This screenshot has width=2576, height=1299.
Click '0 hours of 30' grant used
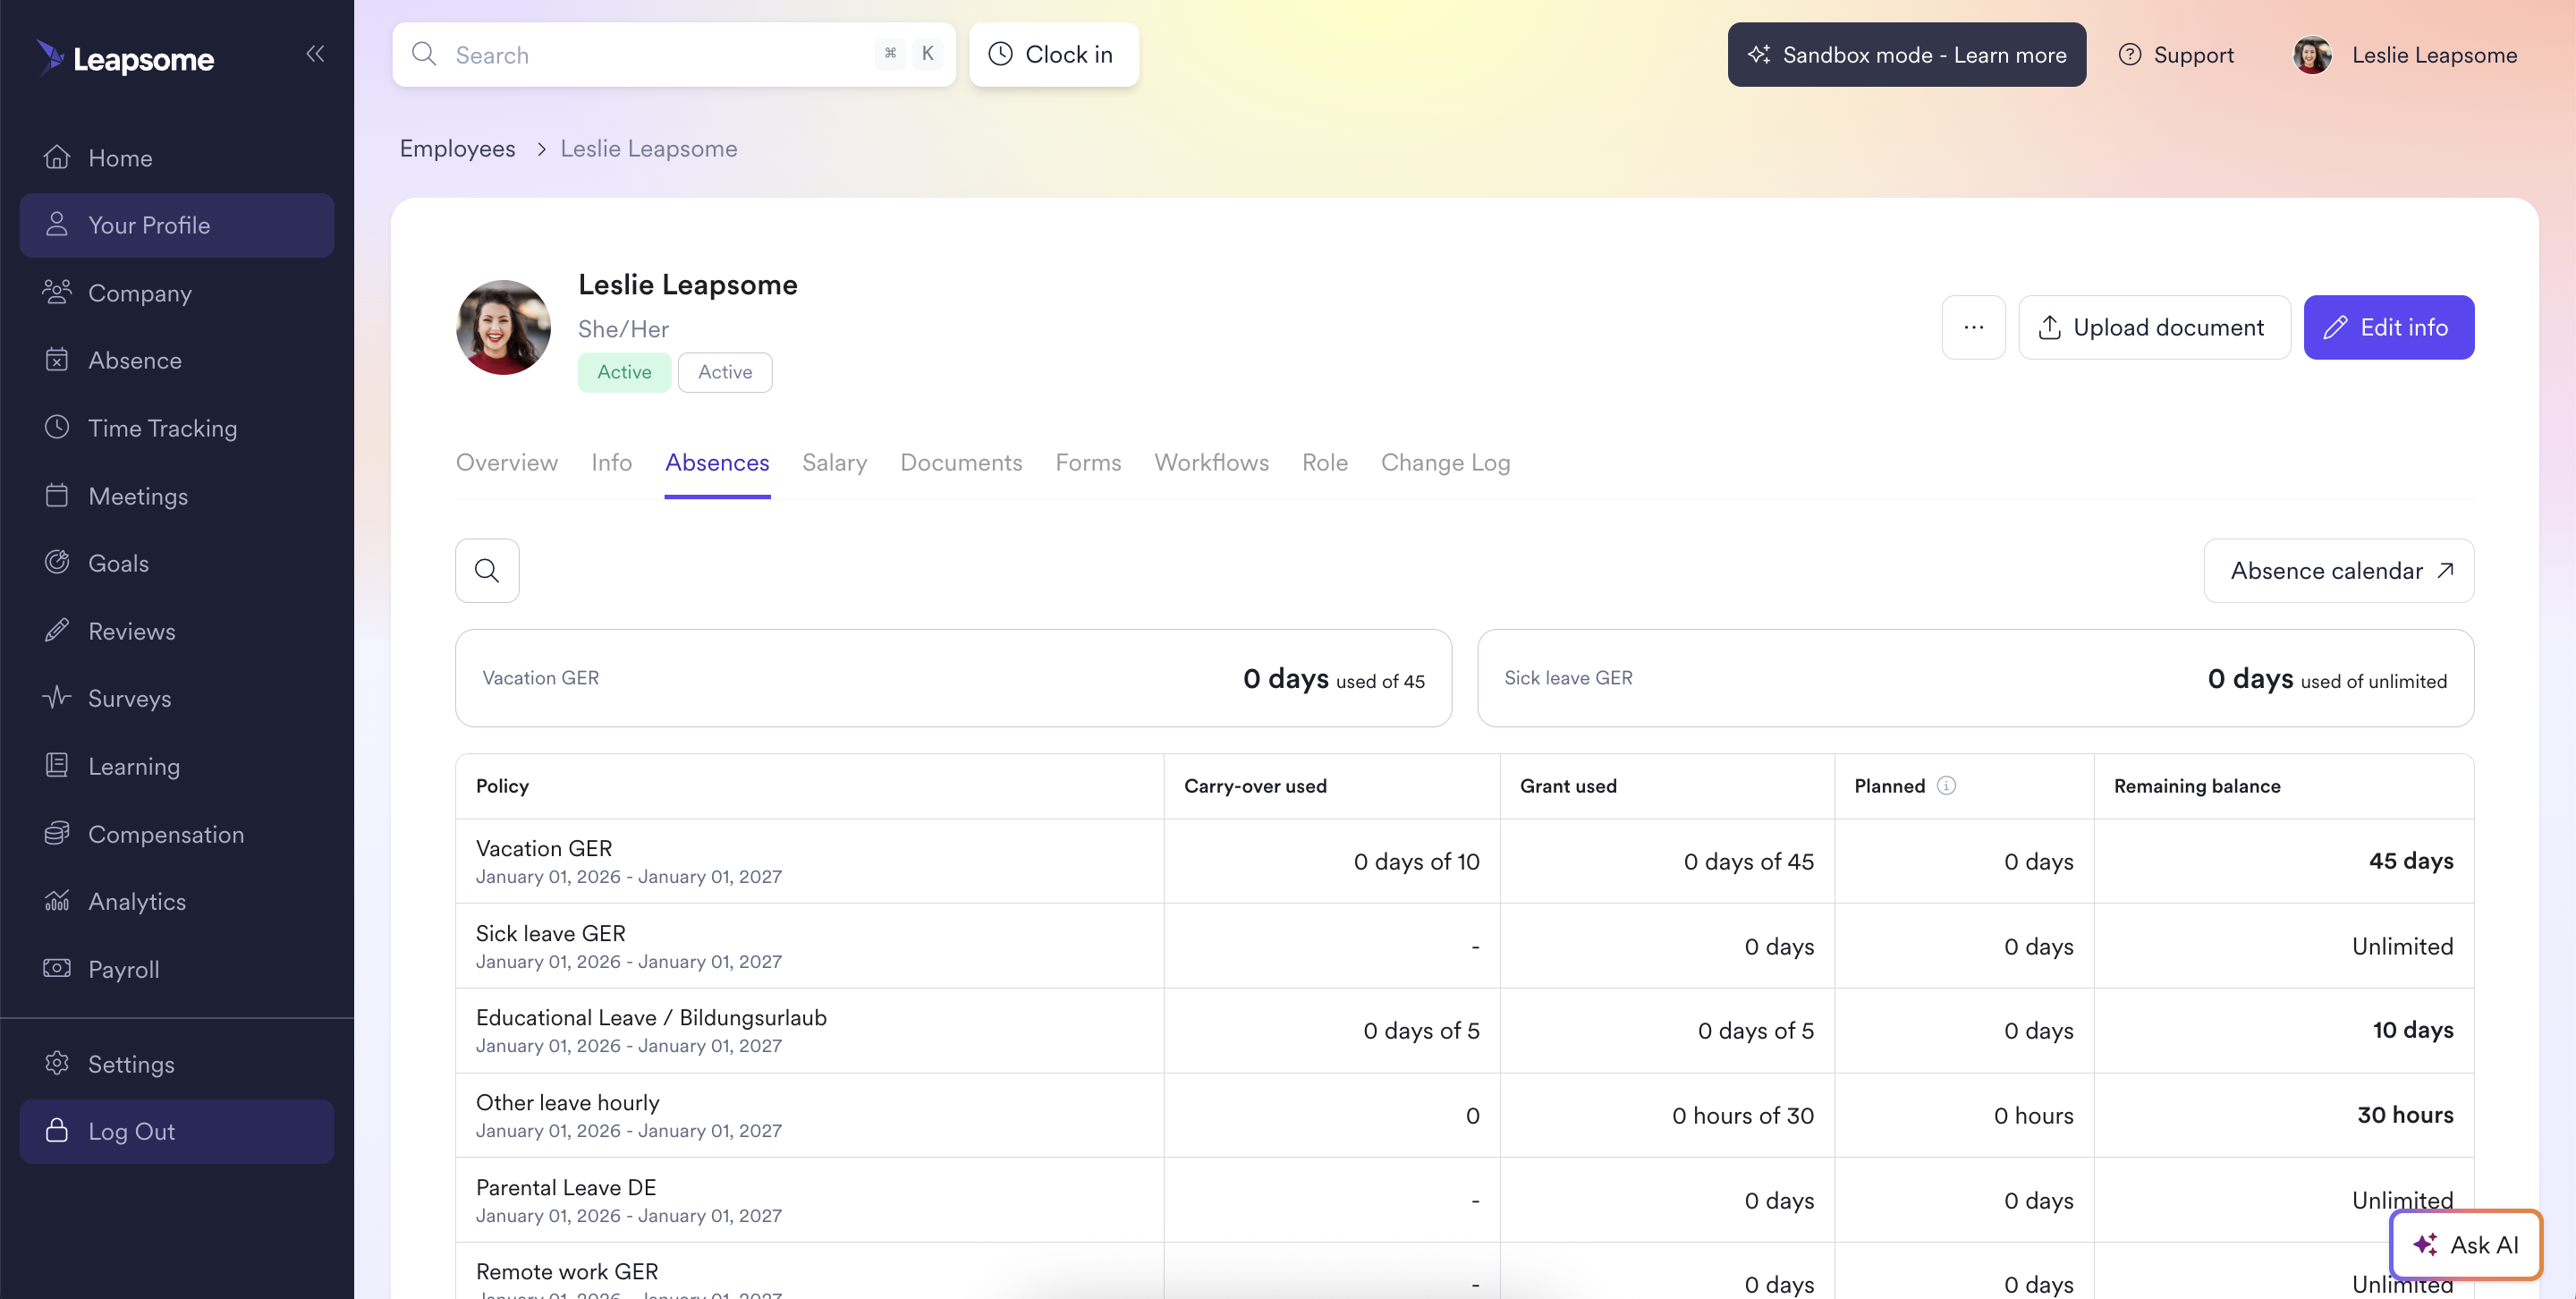coord(1743,1116)
